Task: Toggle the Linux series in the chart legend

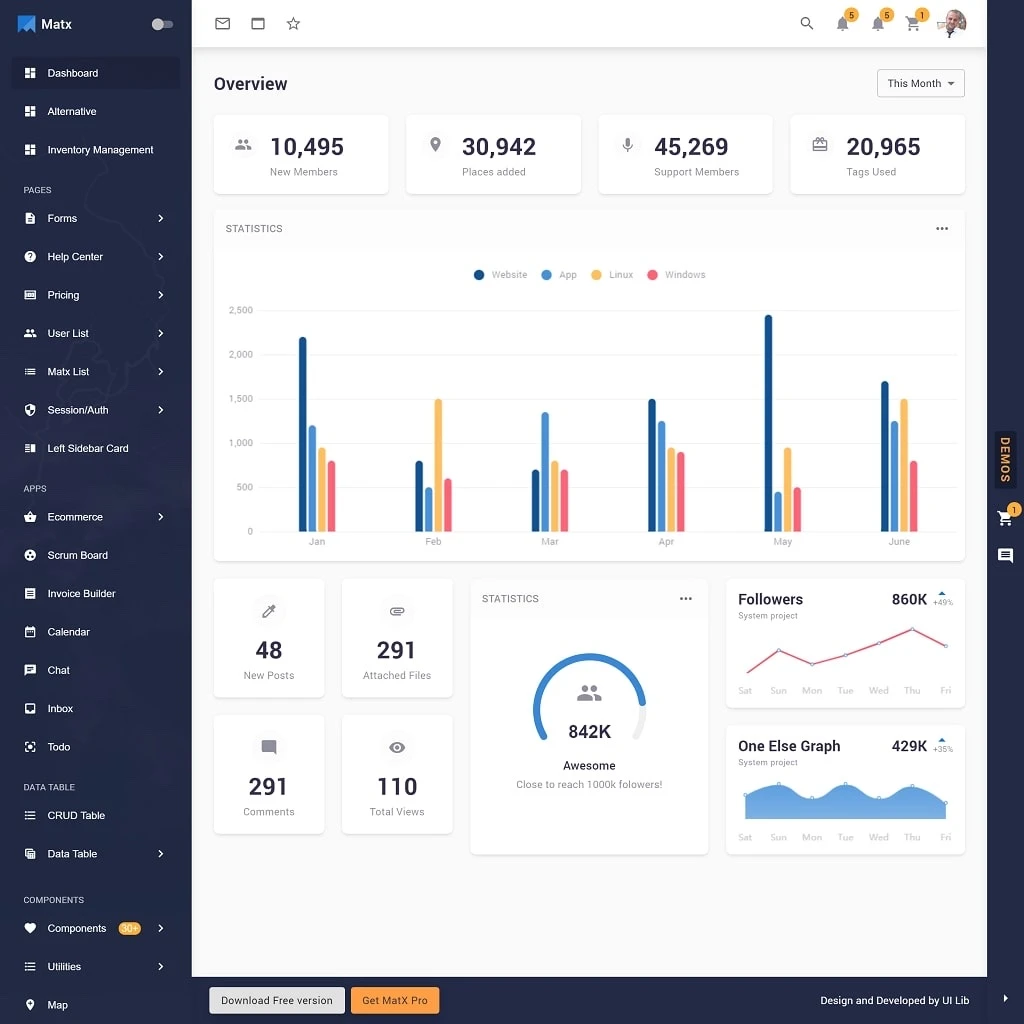Action: pyautogui.click(x=612, y=274)
